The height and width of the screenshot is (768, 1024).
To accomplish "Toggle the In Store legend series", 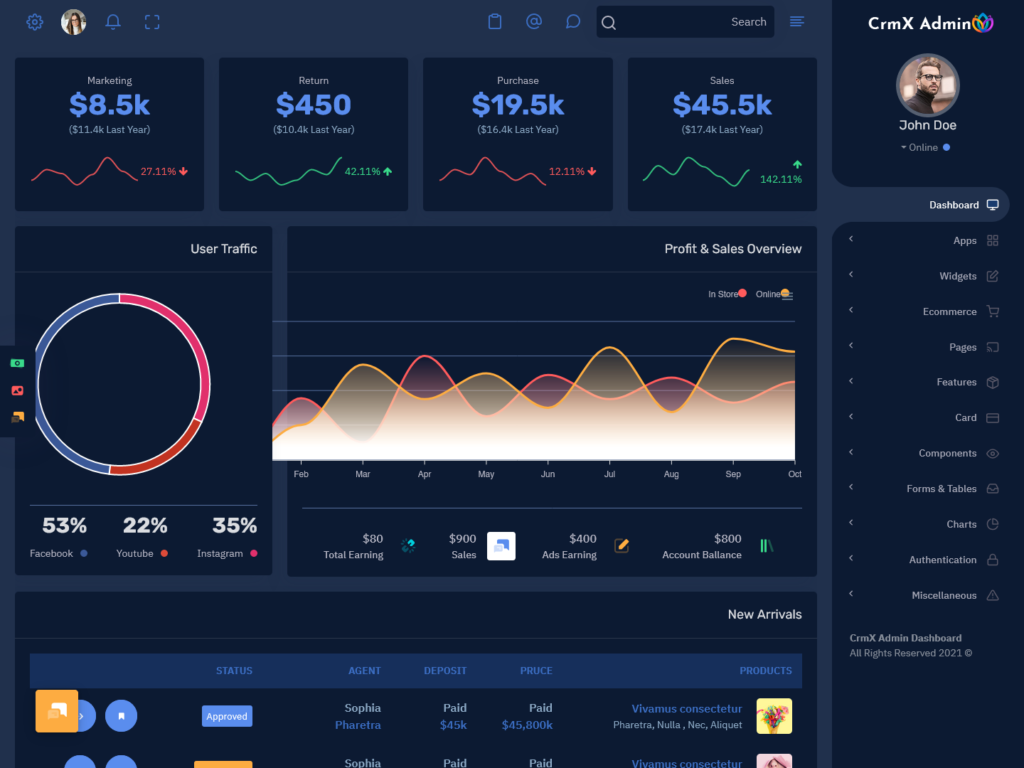I will click(x=727, y=294).
